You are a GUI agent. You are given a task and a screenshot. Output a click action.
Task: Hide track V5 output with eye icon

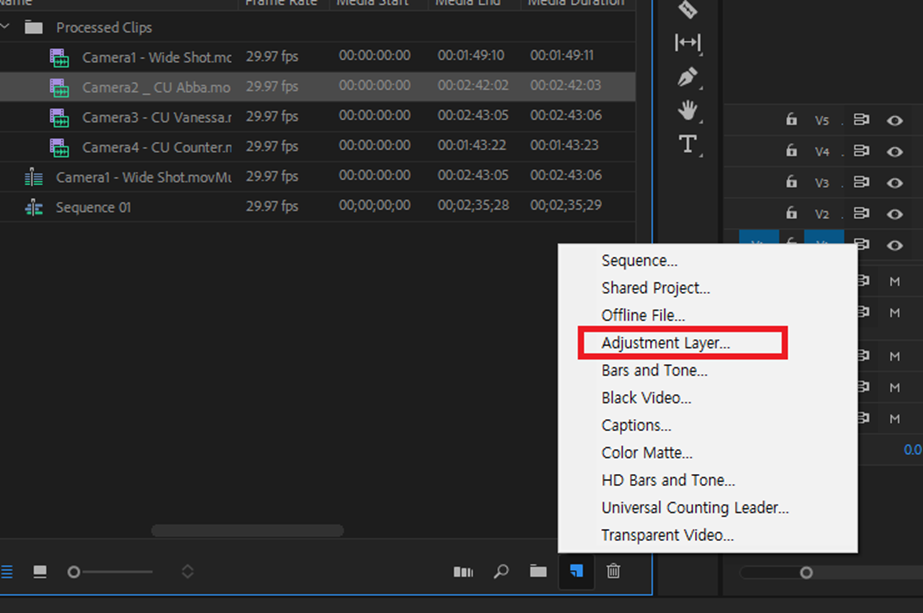[x=895, y=121]
